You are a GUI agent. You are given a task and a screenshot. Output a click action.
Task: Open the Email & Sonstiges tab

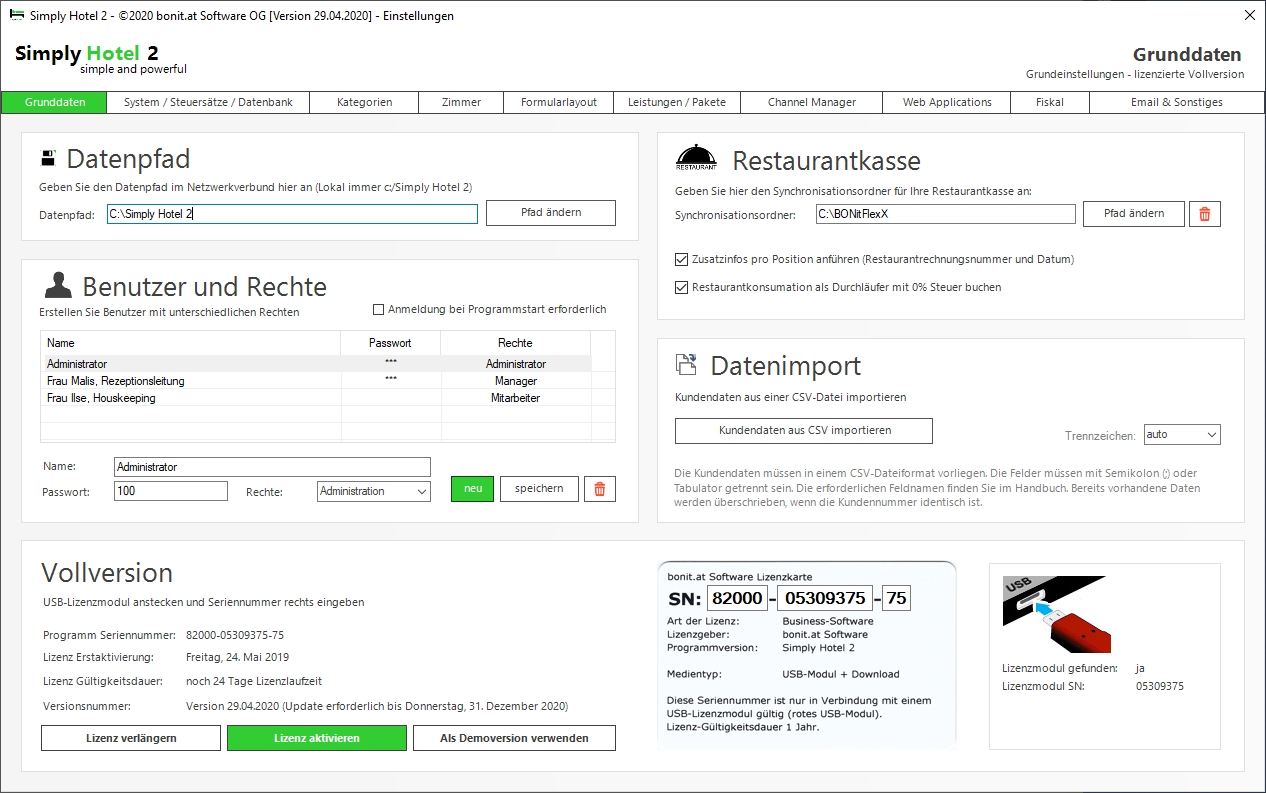coord(1177,102)
